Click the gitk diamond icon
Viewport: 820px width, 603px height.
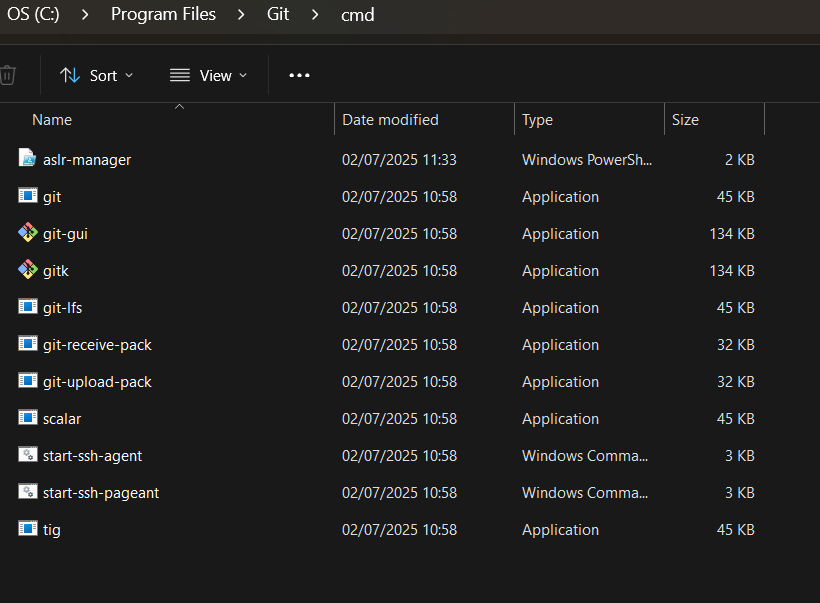[28, 269]
